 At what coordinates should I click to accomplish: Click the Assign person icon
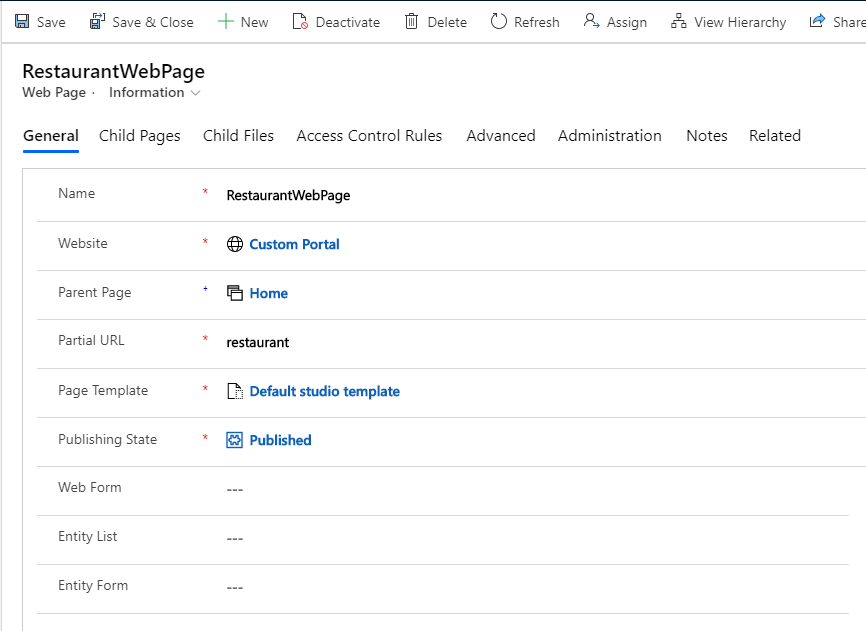[x=591, y=21]
